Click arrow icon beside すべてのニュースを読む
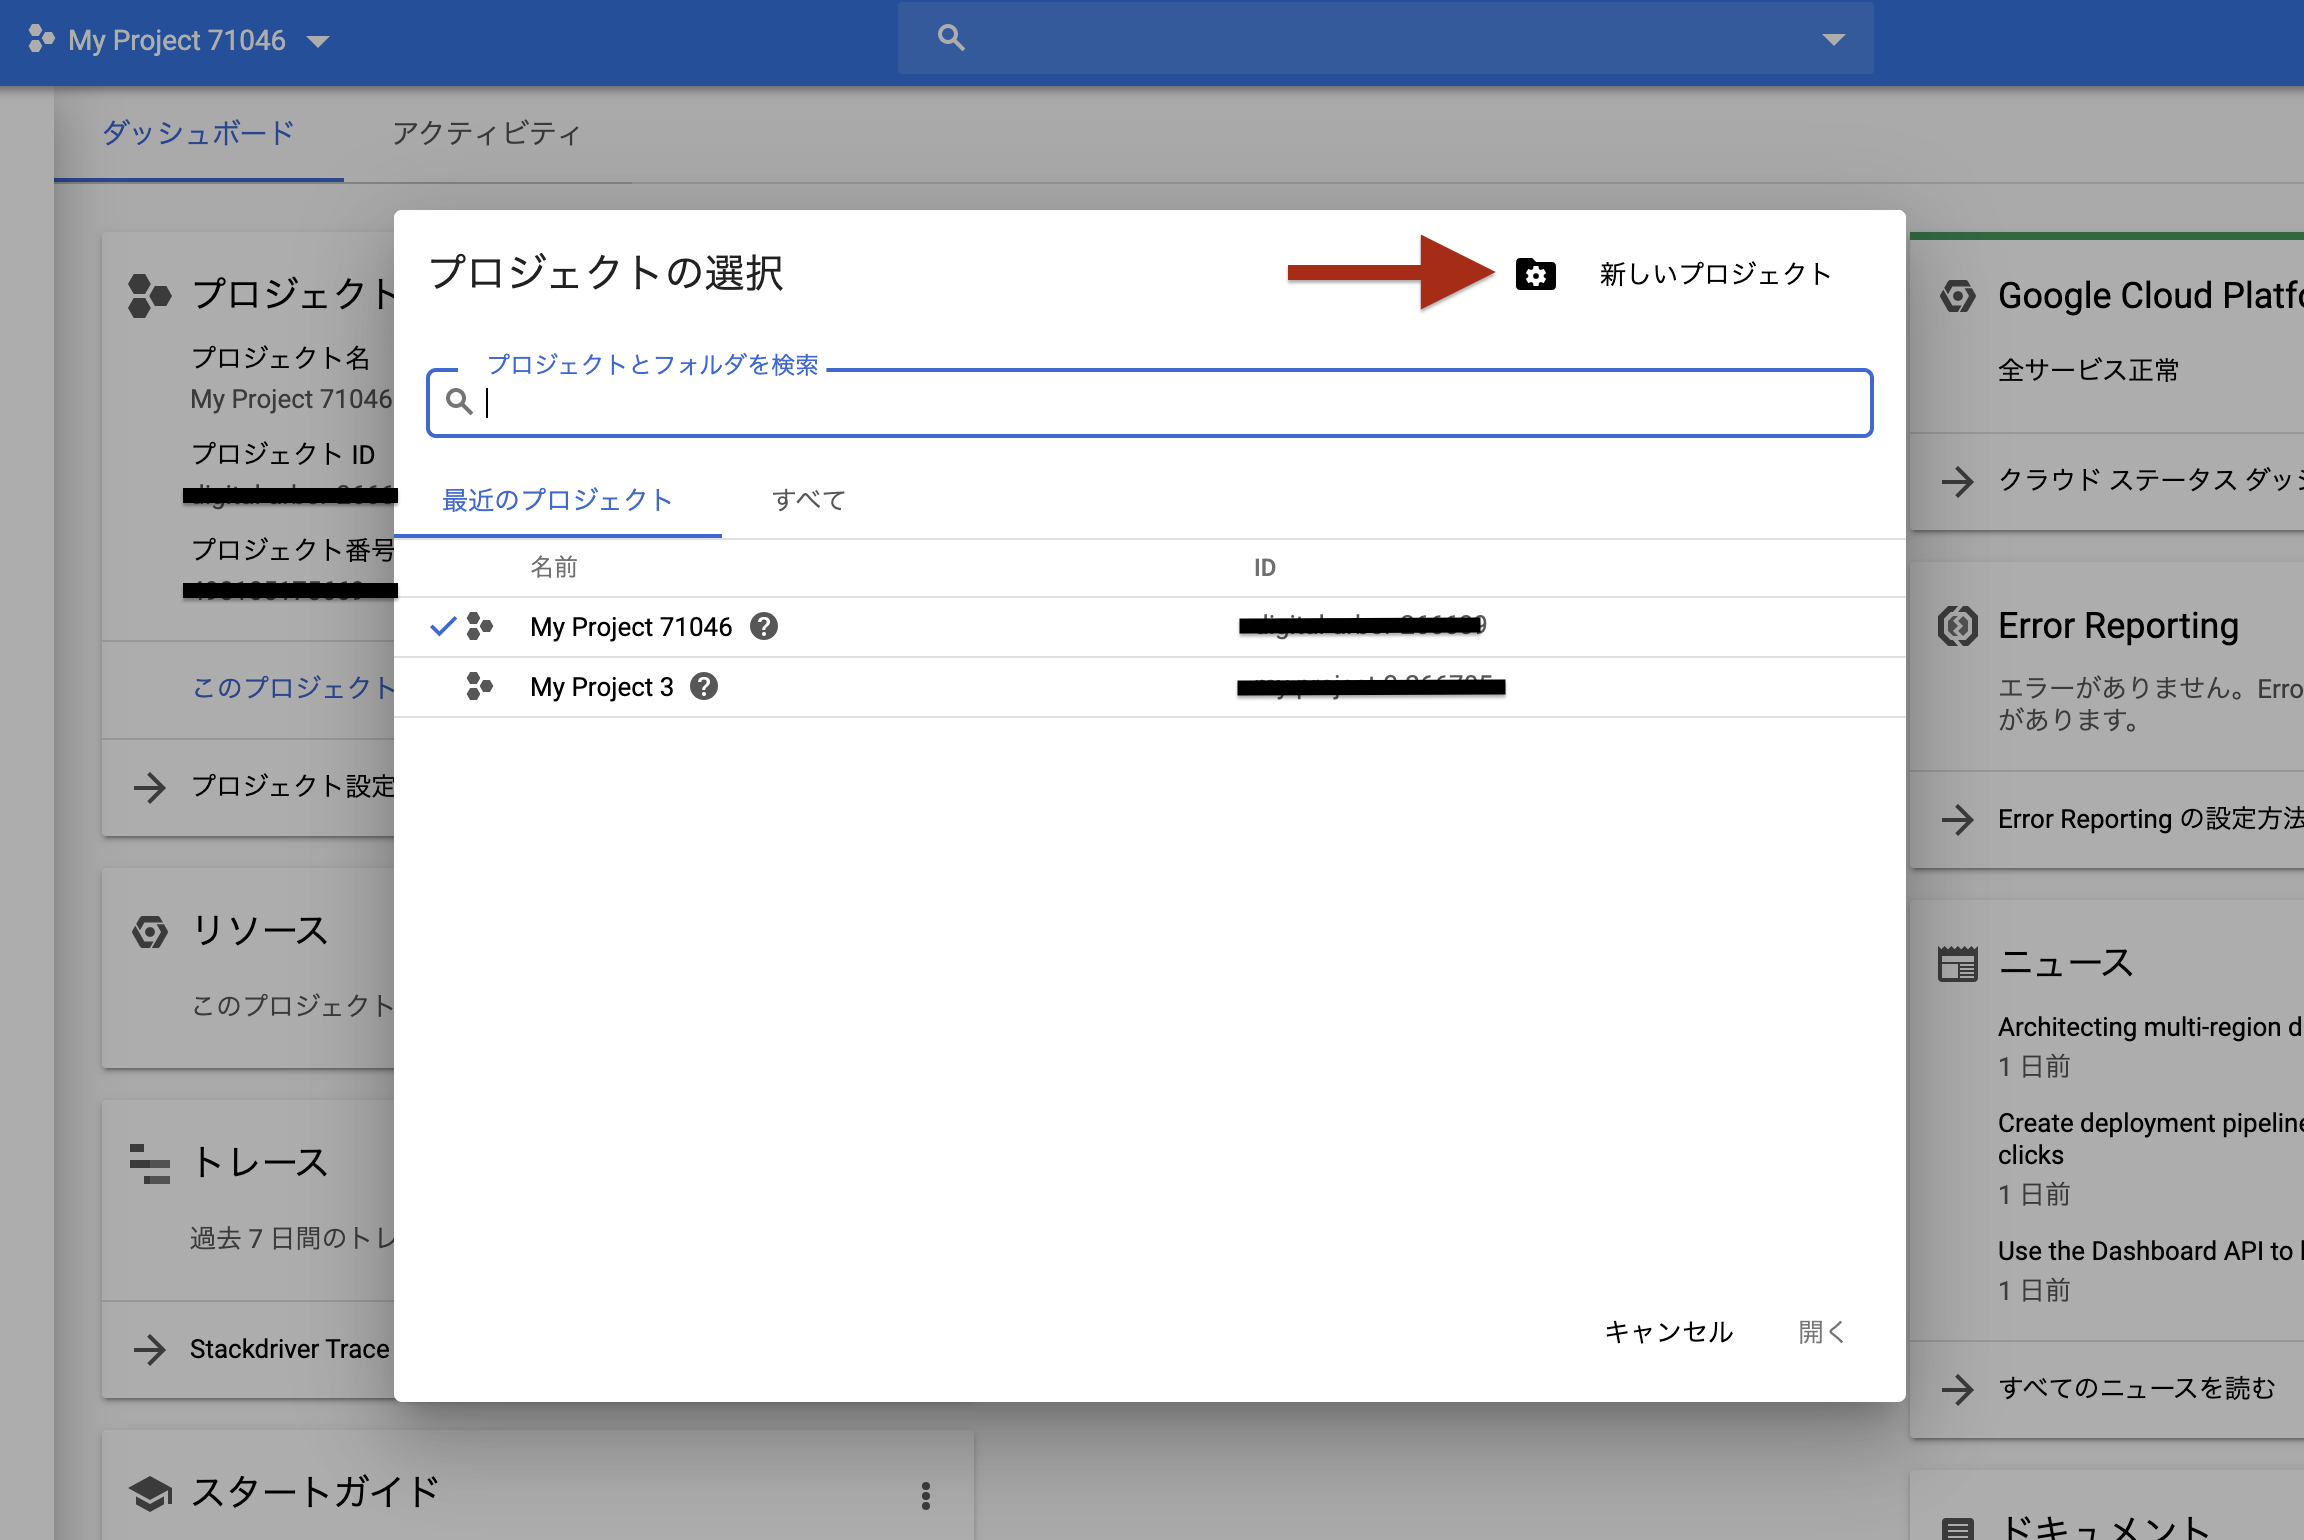Image resolution: width=2304 pixels, height=1540 pixels. (1957, 1389)
